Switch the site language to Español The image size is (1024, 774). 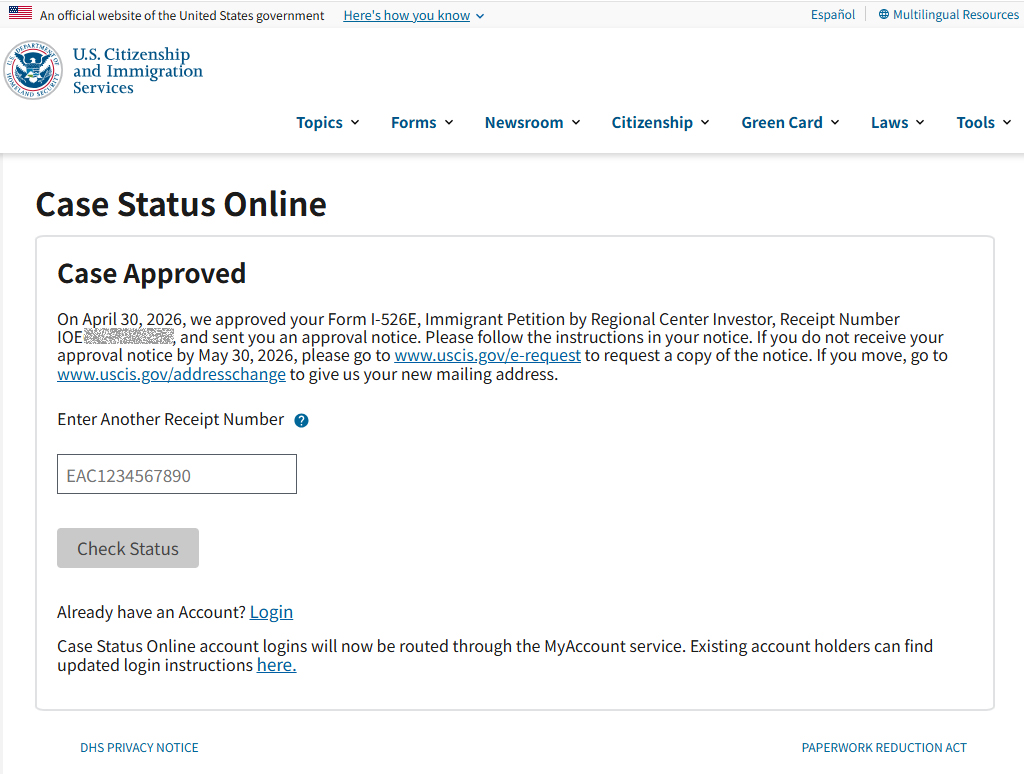coord(833,14)
